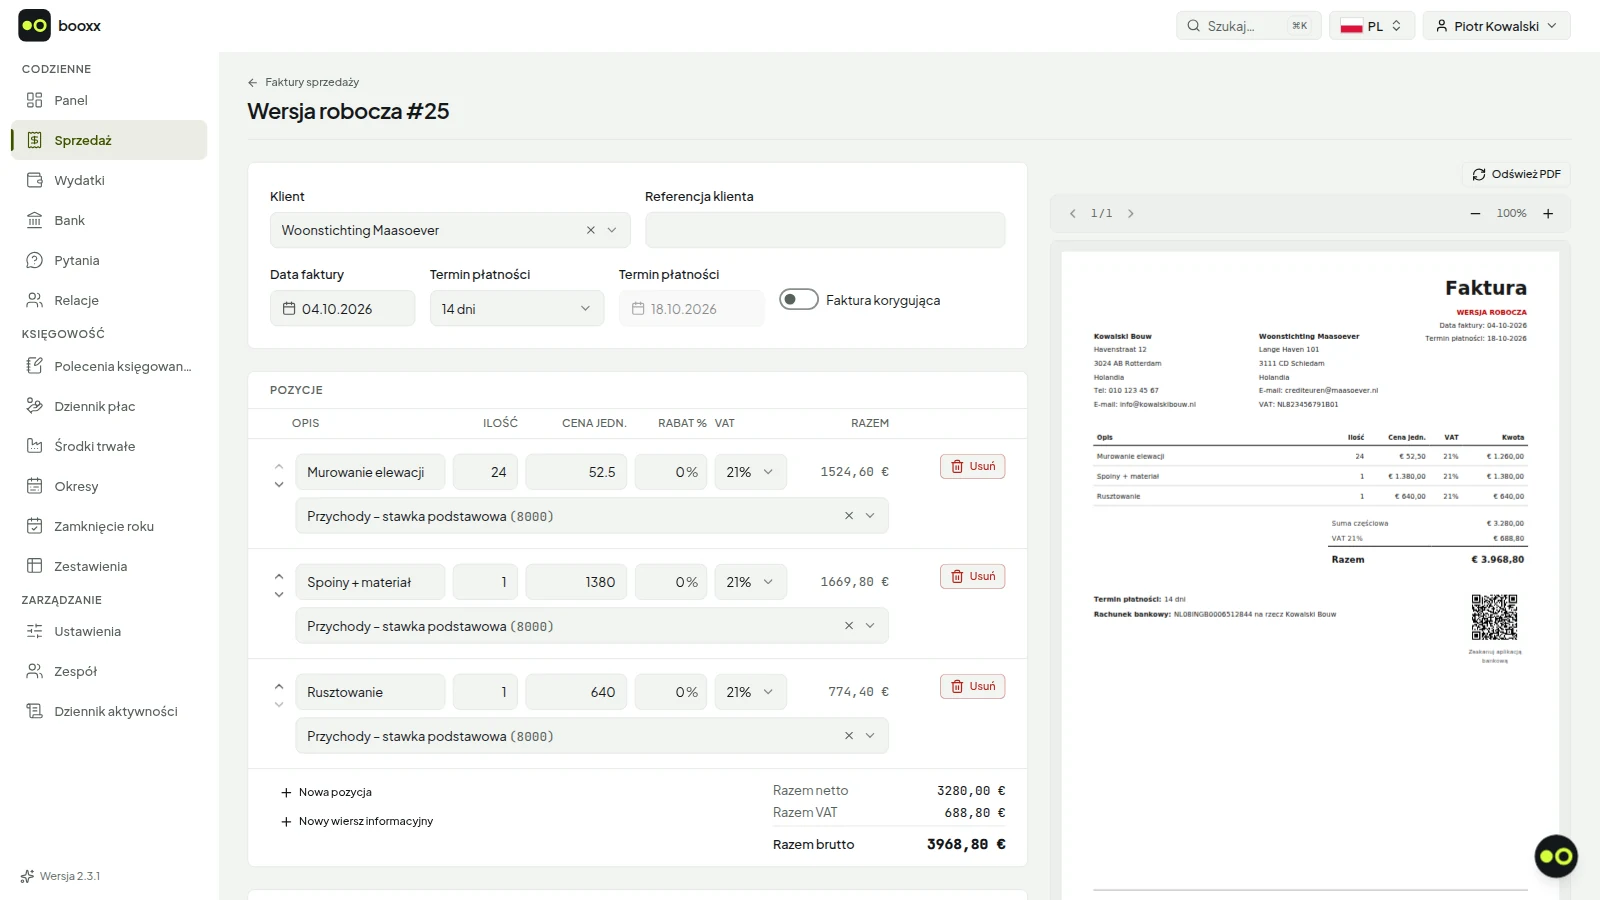Select Sprzedaż in the sidebar
The image size is (1600, 900).
108,140
